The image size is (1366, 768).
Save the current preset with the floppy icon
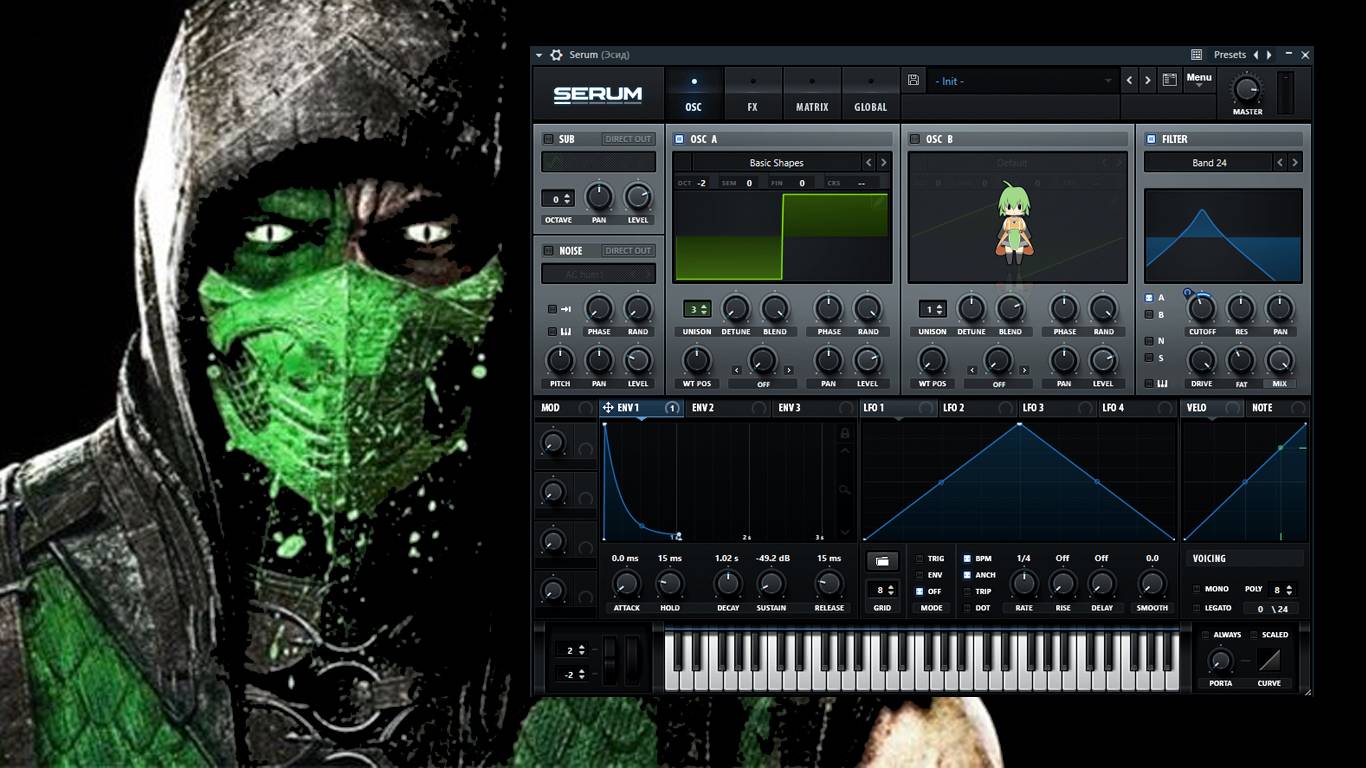tap(913, 81)
